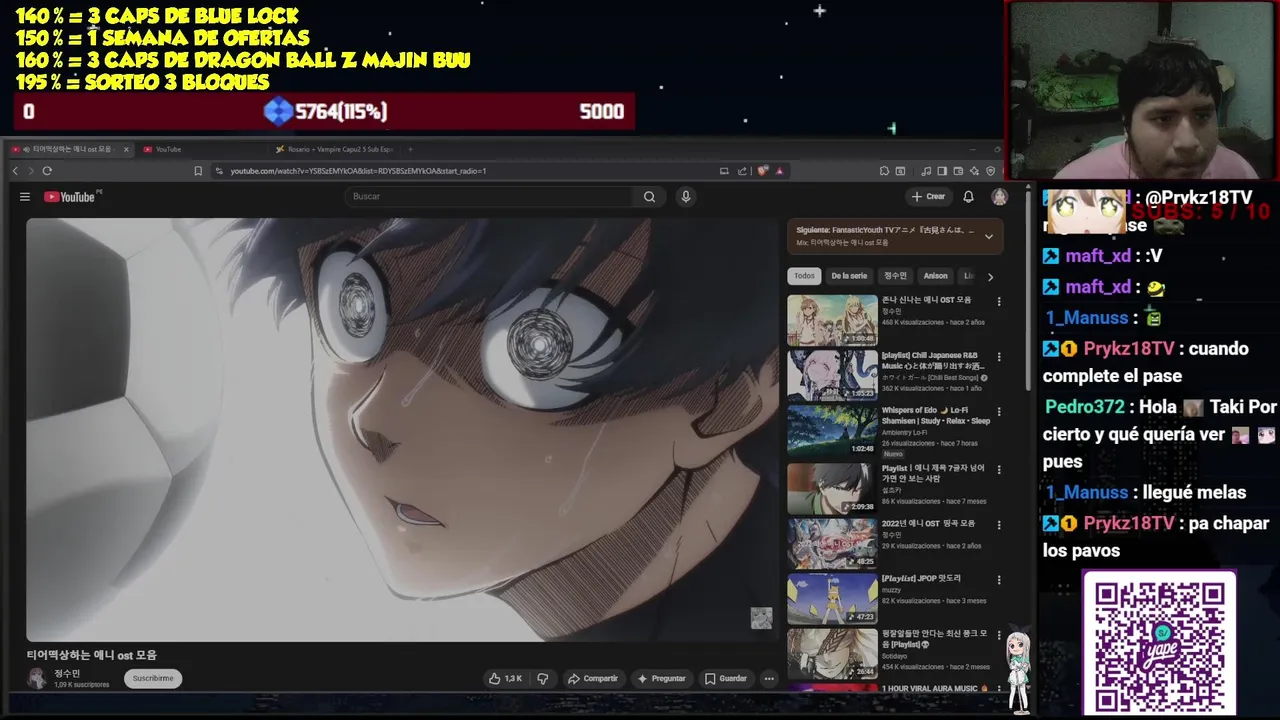The image size is (1280, 720).
Task: Go forward in browser history
Action: (30, 171)
